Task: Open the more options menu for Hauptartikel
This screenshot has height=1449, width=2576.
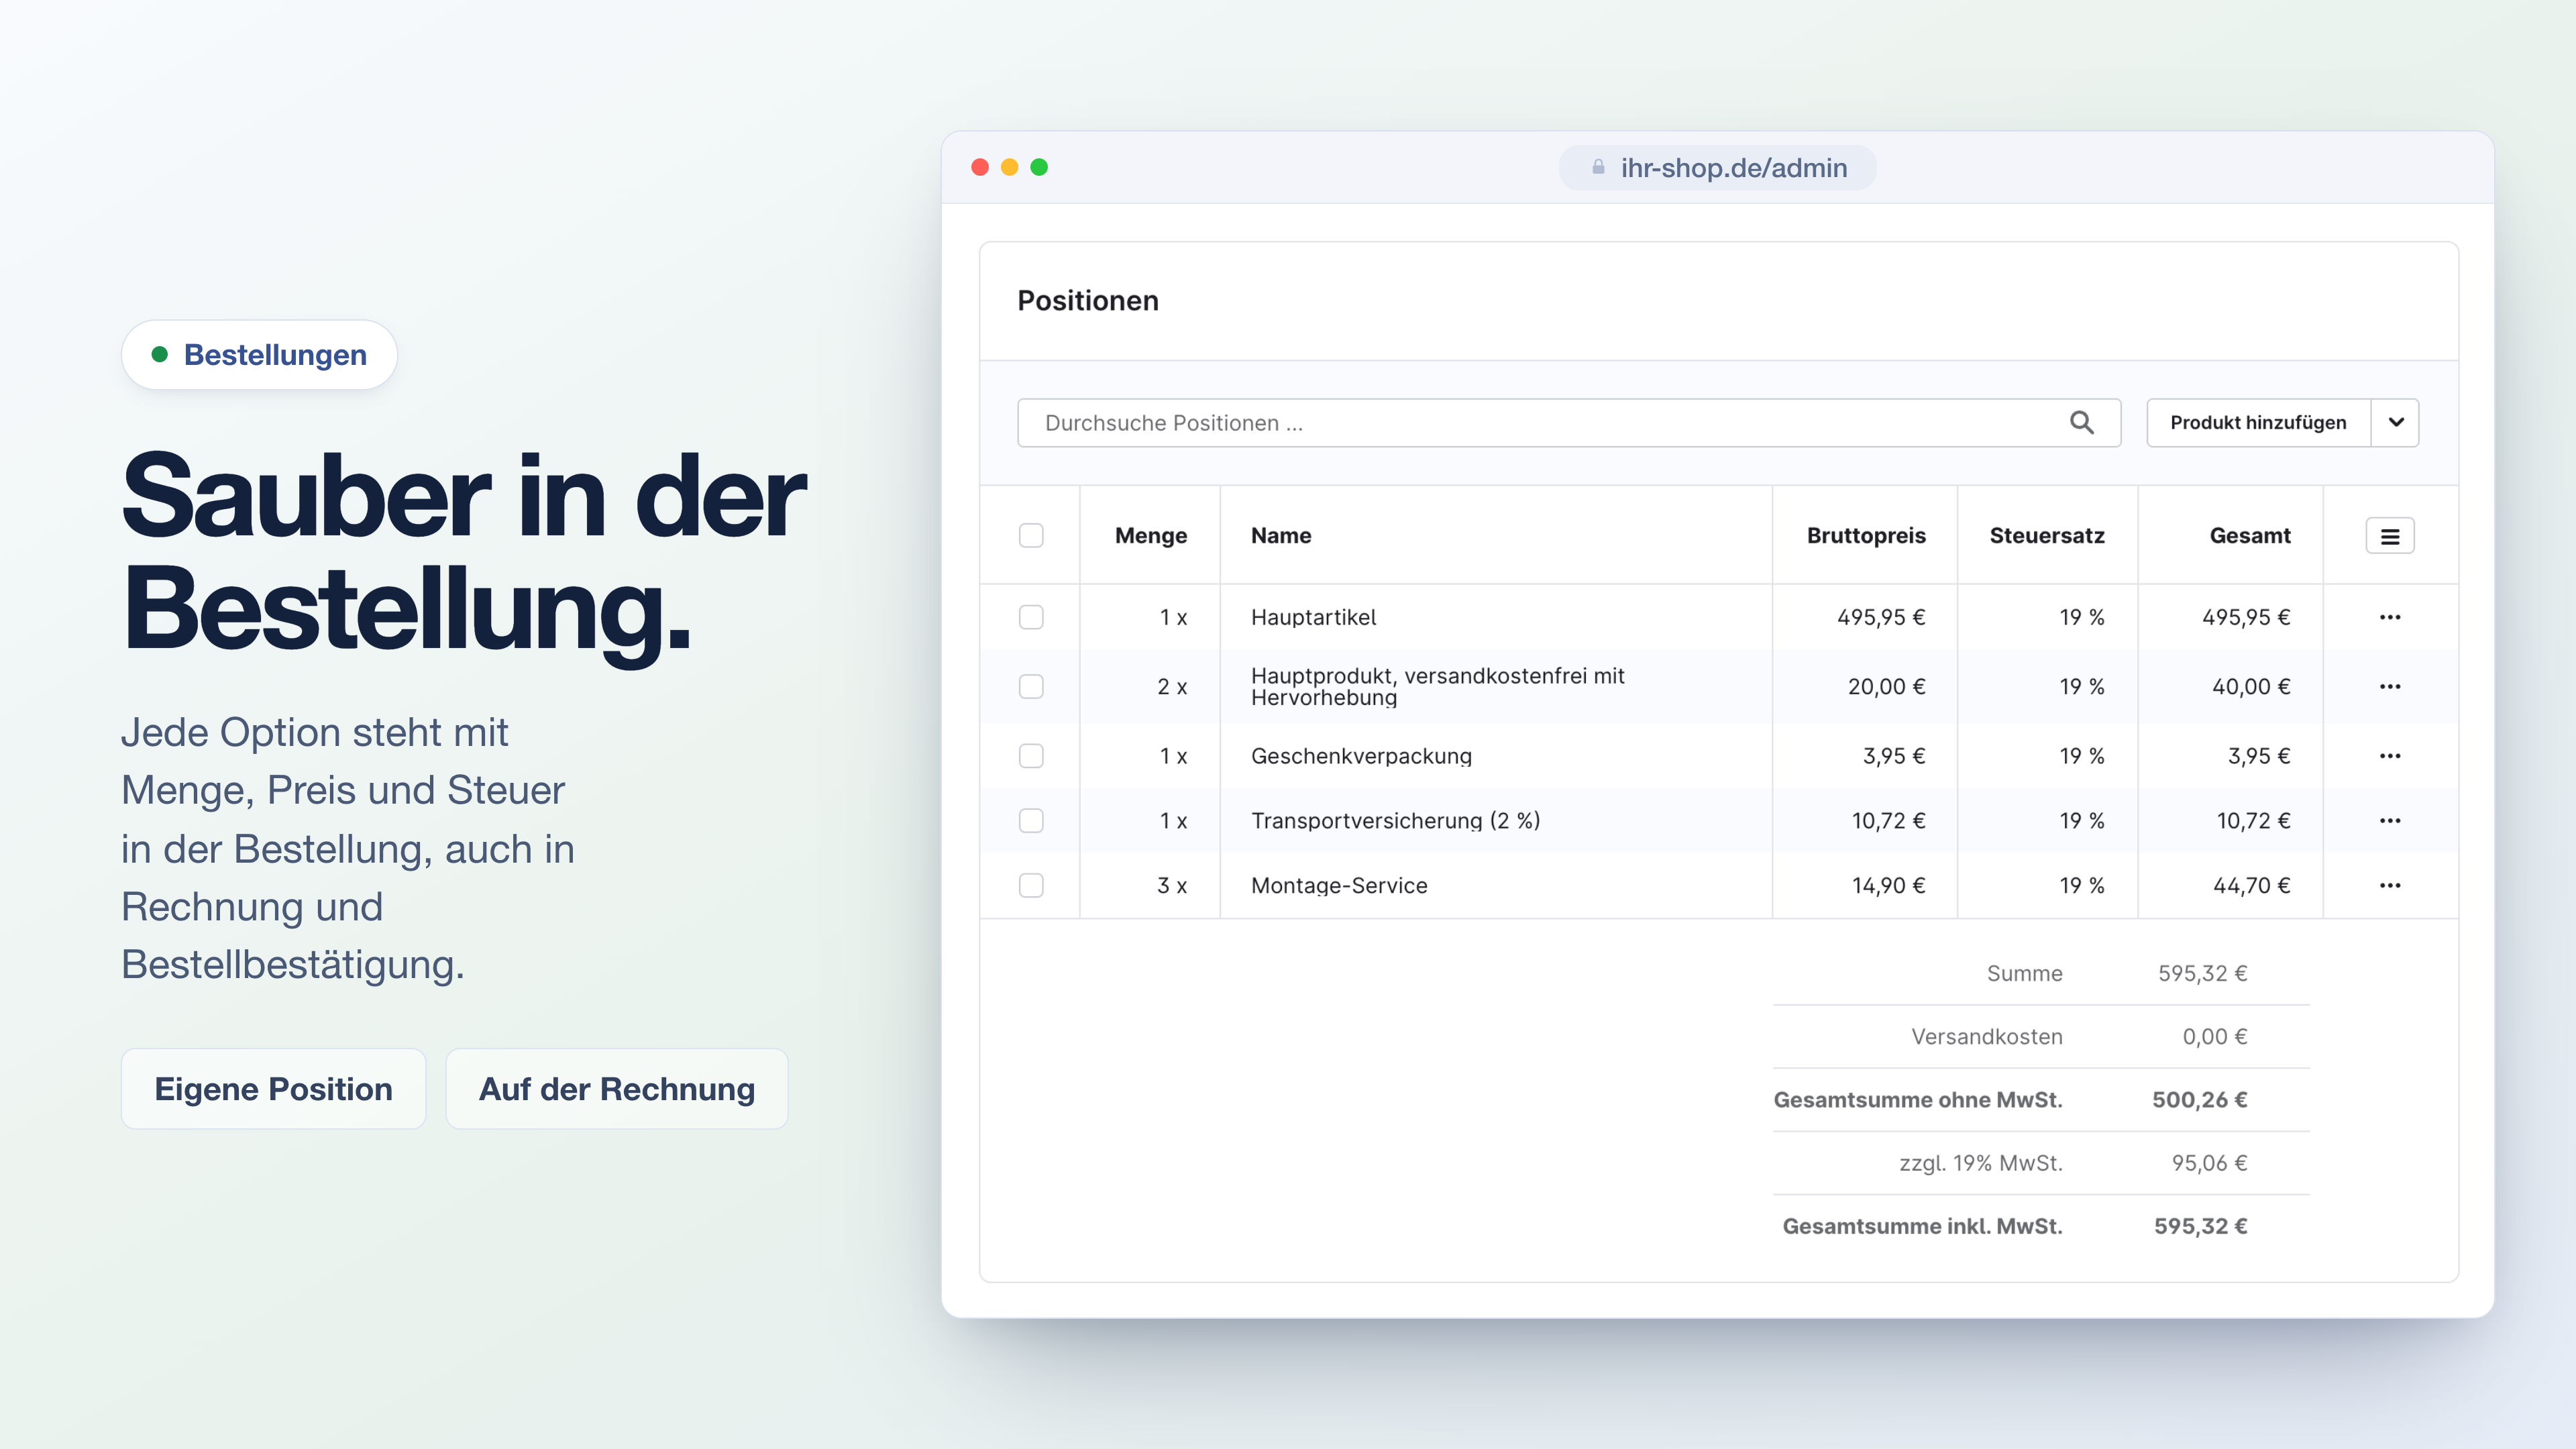Action: click(x=2389, y=617)
